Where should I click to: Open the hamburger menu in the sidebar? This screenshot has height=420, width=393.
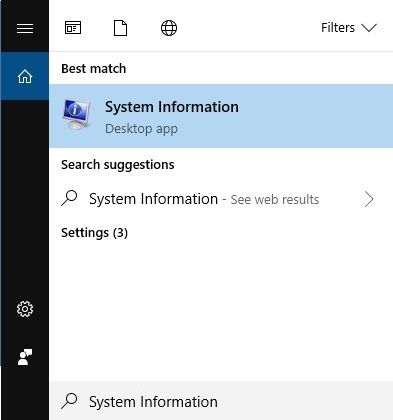point(25,28)
